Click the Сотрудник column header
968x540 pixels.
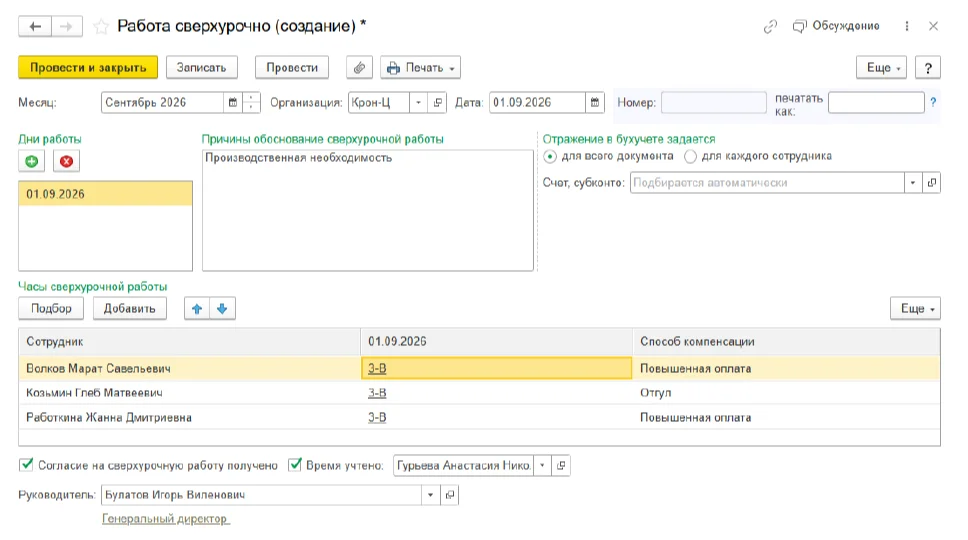(x=190, y=341)
